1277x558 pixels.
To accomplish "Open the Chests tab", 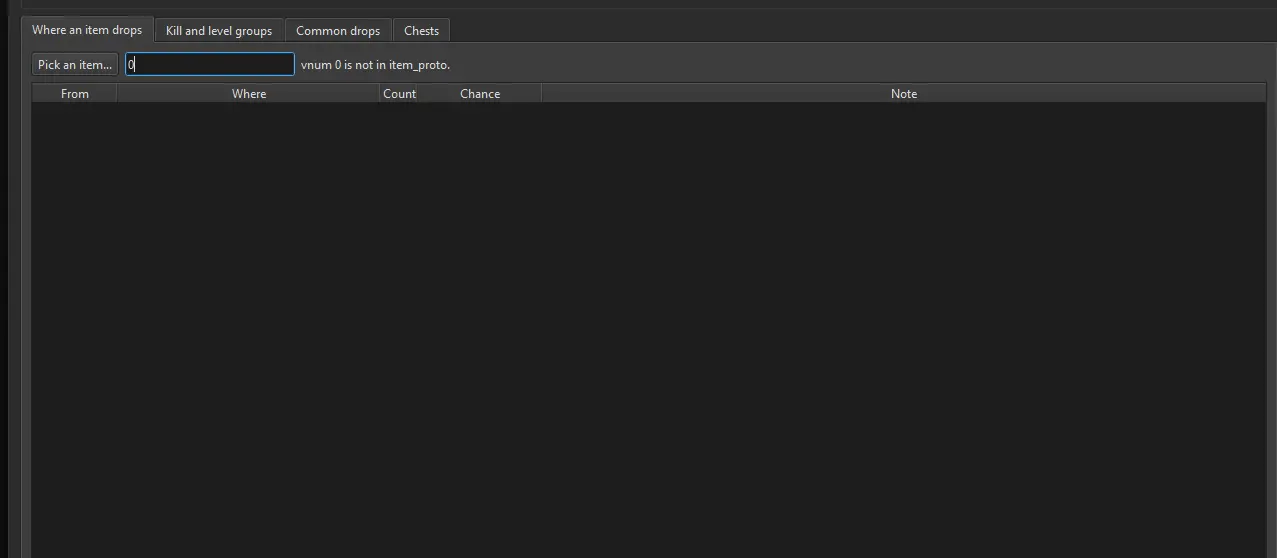I will click(x=421, y=31).
